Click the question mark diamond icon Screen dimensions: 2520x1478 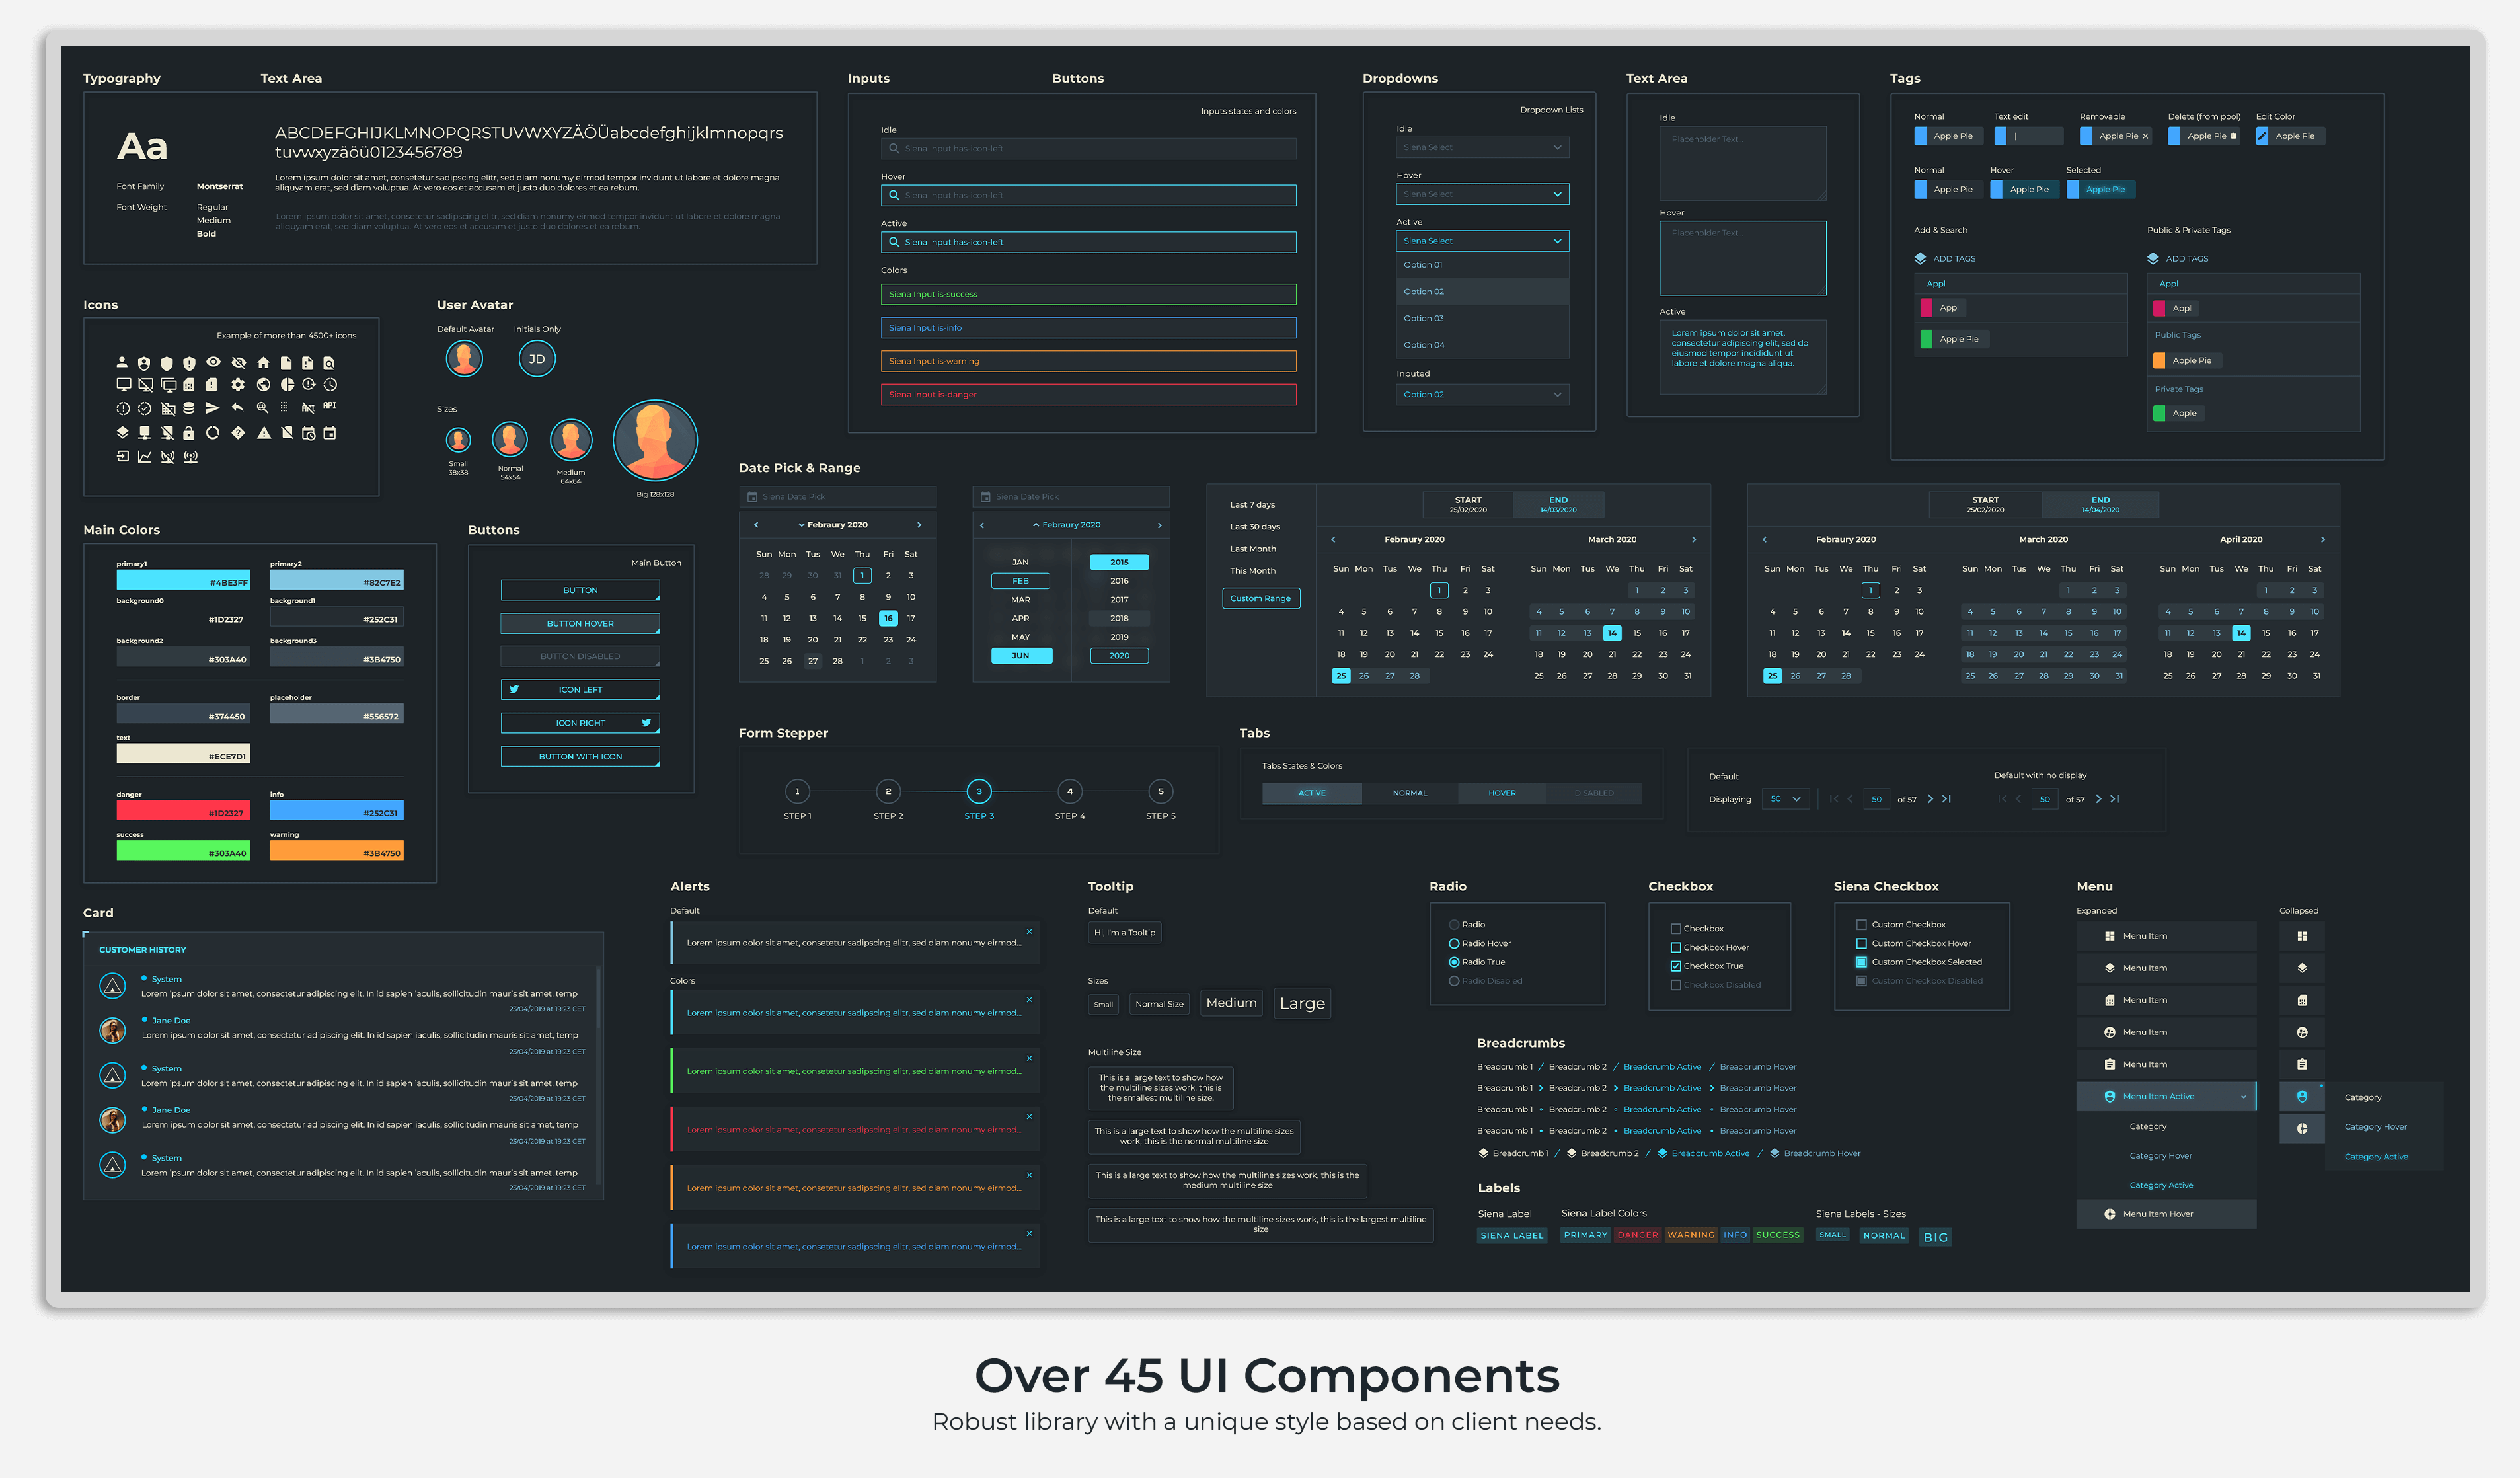pyautogui.click(x=238, y=433)
